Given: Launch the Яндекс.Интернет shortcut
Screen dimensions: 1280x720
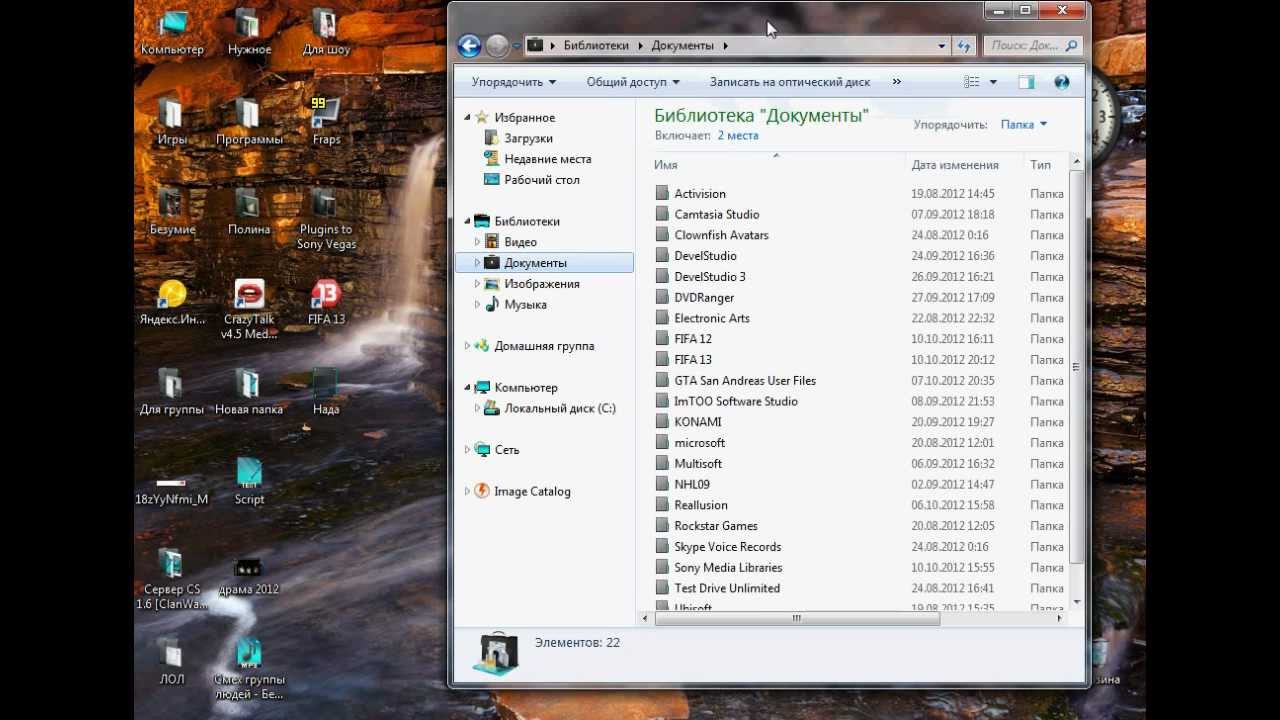Looking at the screenshot, I should coord(172,302).
